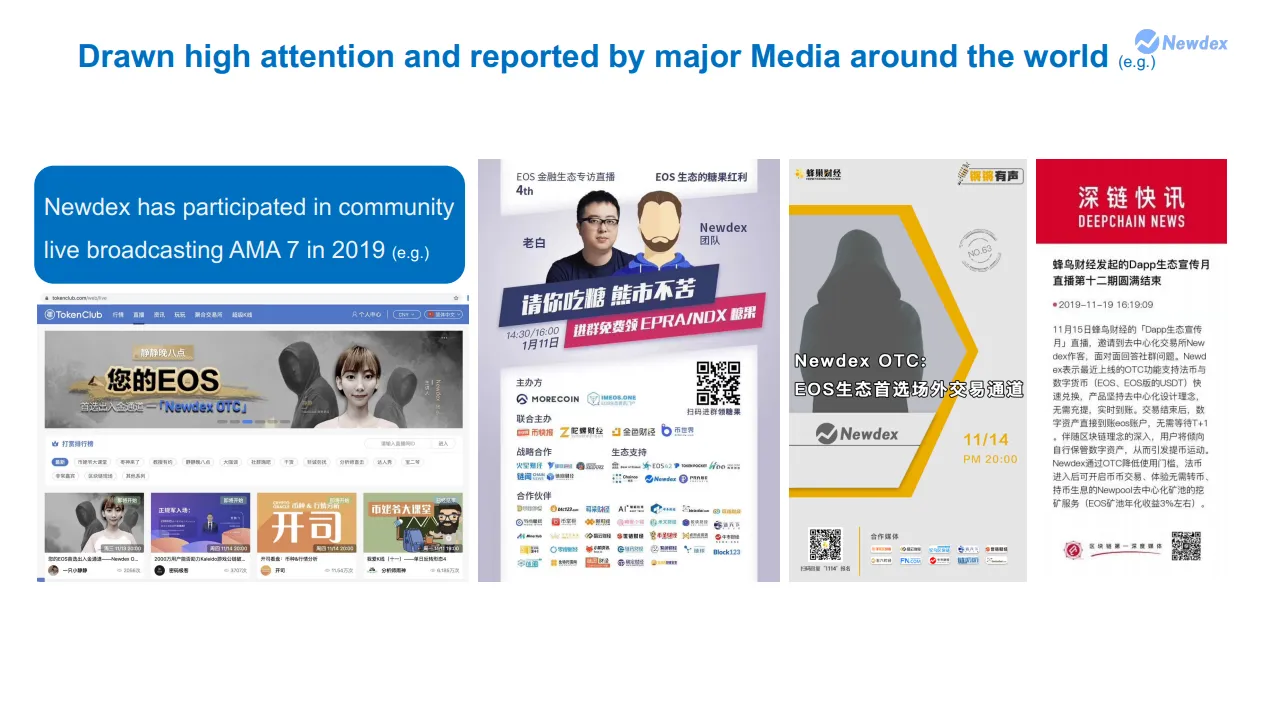
Task: Click the 进群免费领 EPRA/NDX 糖果 pink banner
Action: 663,320
